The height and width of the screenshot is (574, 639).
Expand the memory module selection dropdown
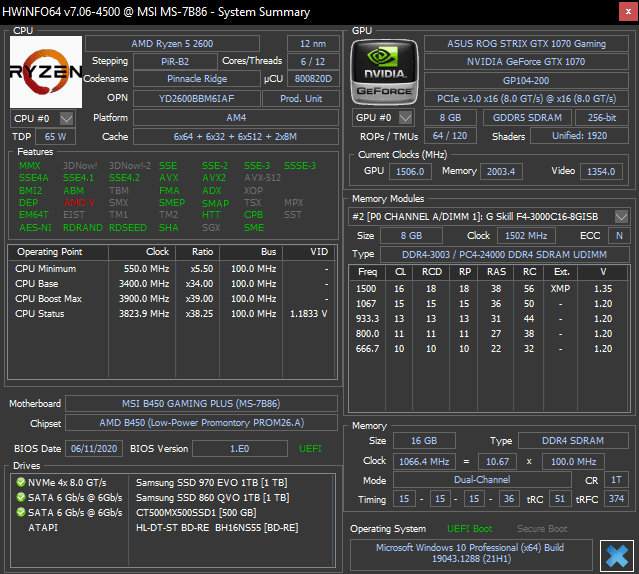pos(621,216)
